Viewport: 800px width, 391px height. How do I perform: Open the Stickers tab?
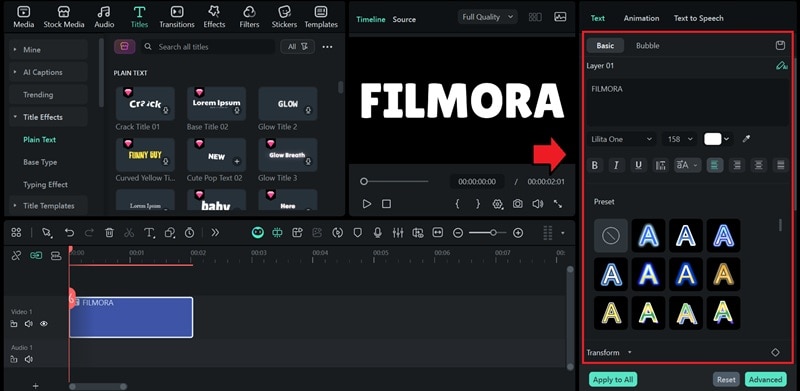284,17
